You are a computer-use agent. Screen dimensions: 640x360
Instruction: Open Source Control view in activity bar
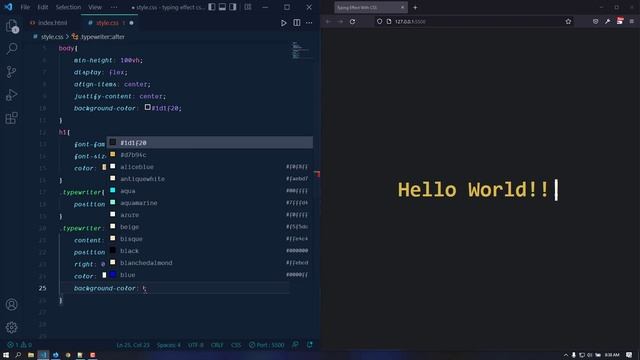(x=12, y=72)
